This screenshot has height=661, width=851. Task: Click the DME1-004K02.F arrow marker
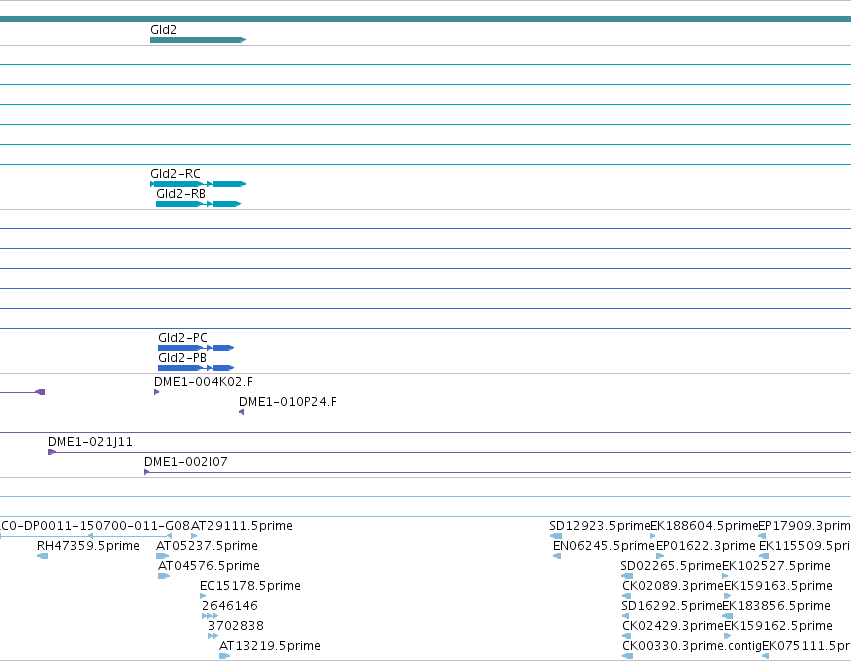coord(157,392)
